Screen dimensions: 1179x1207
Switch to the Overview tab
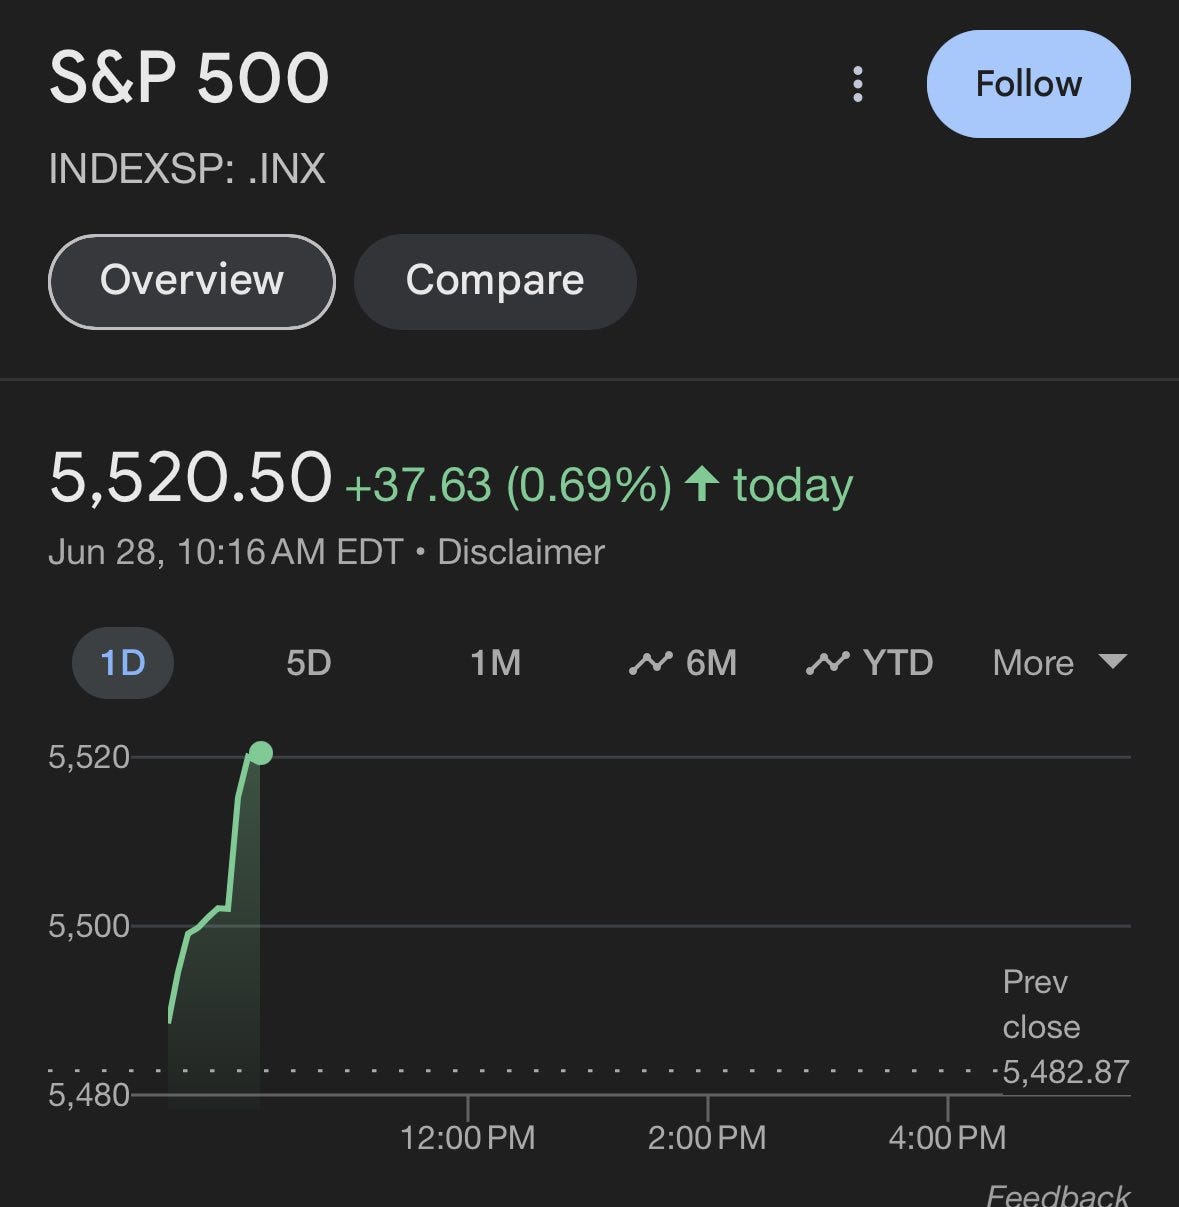tap(191, 281)
